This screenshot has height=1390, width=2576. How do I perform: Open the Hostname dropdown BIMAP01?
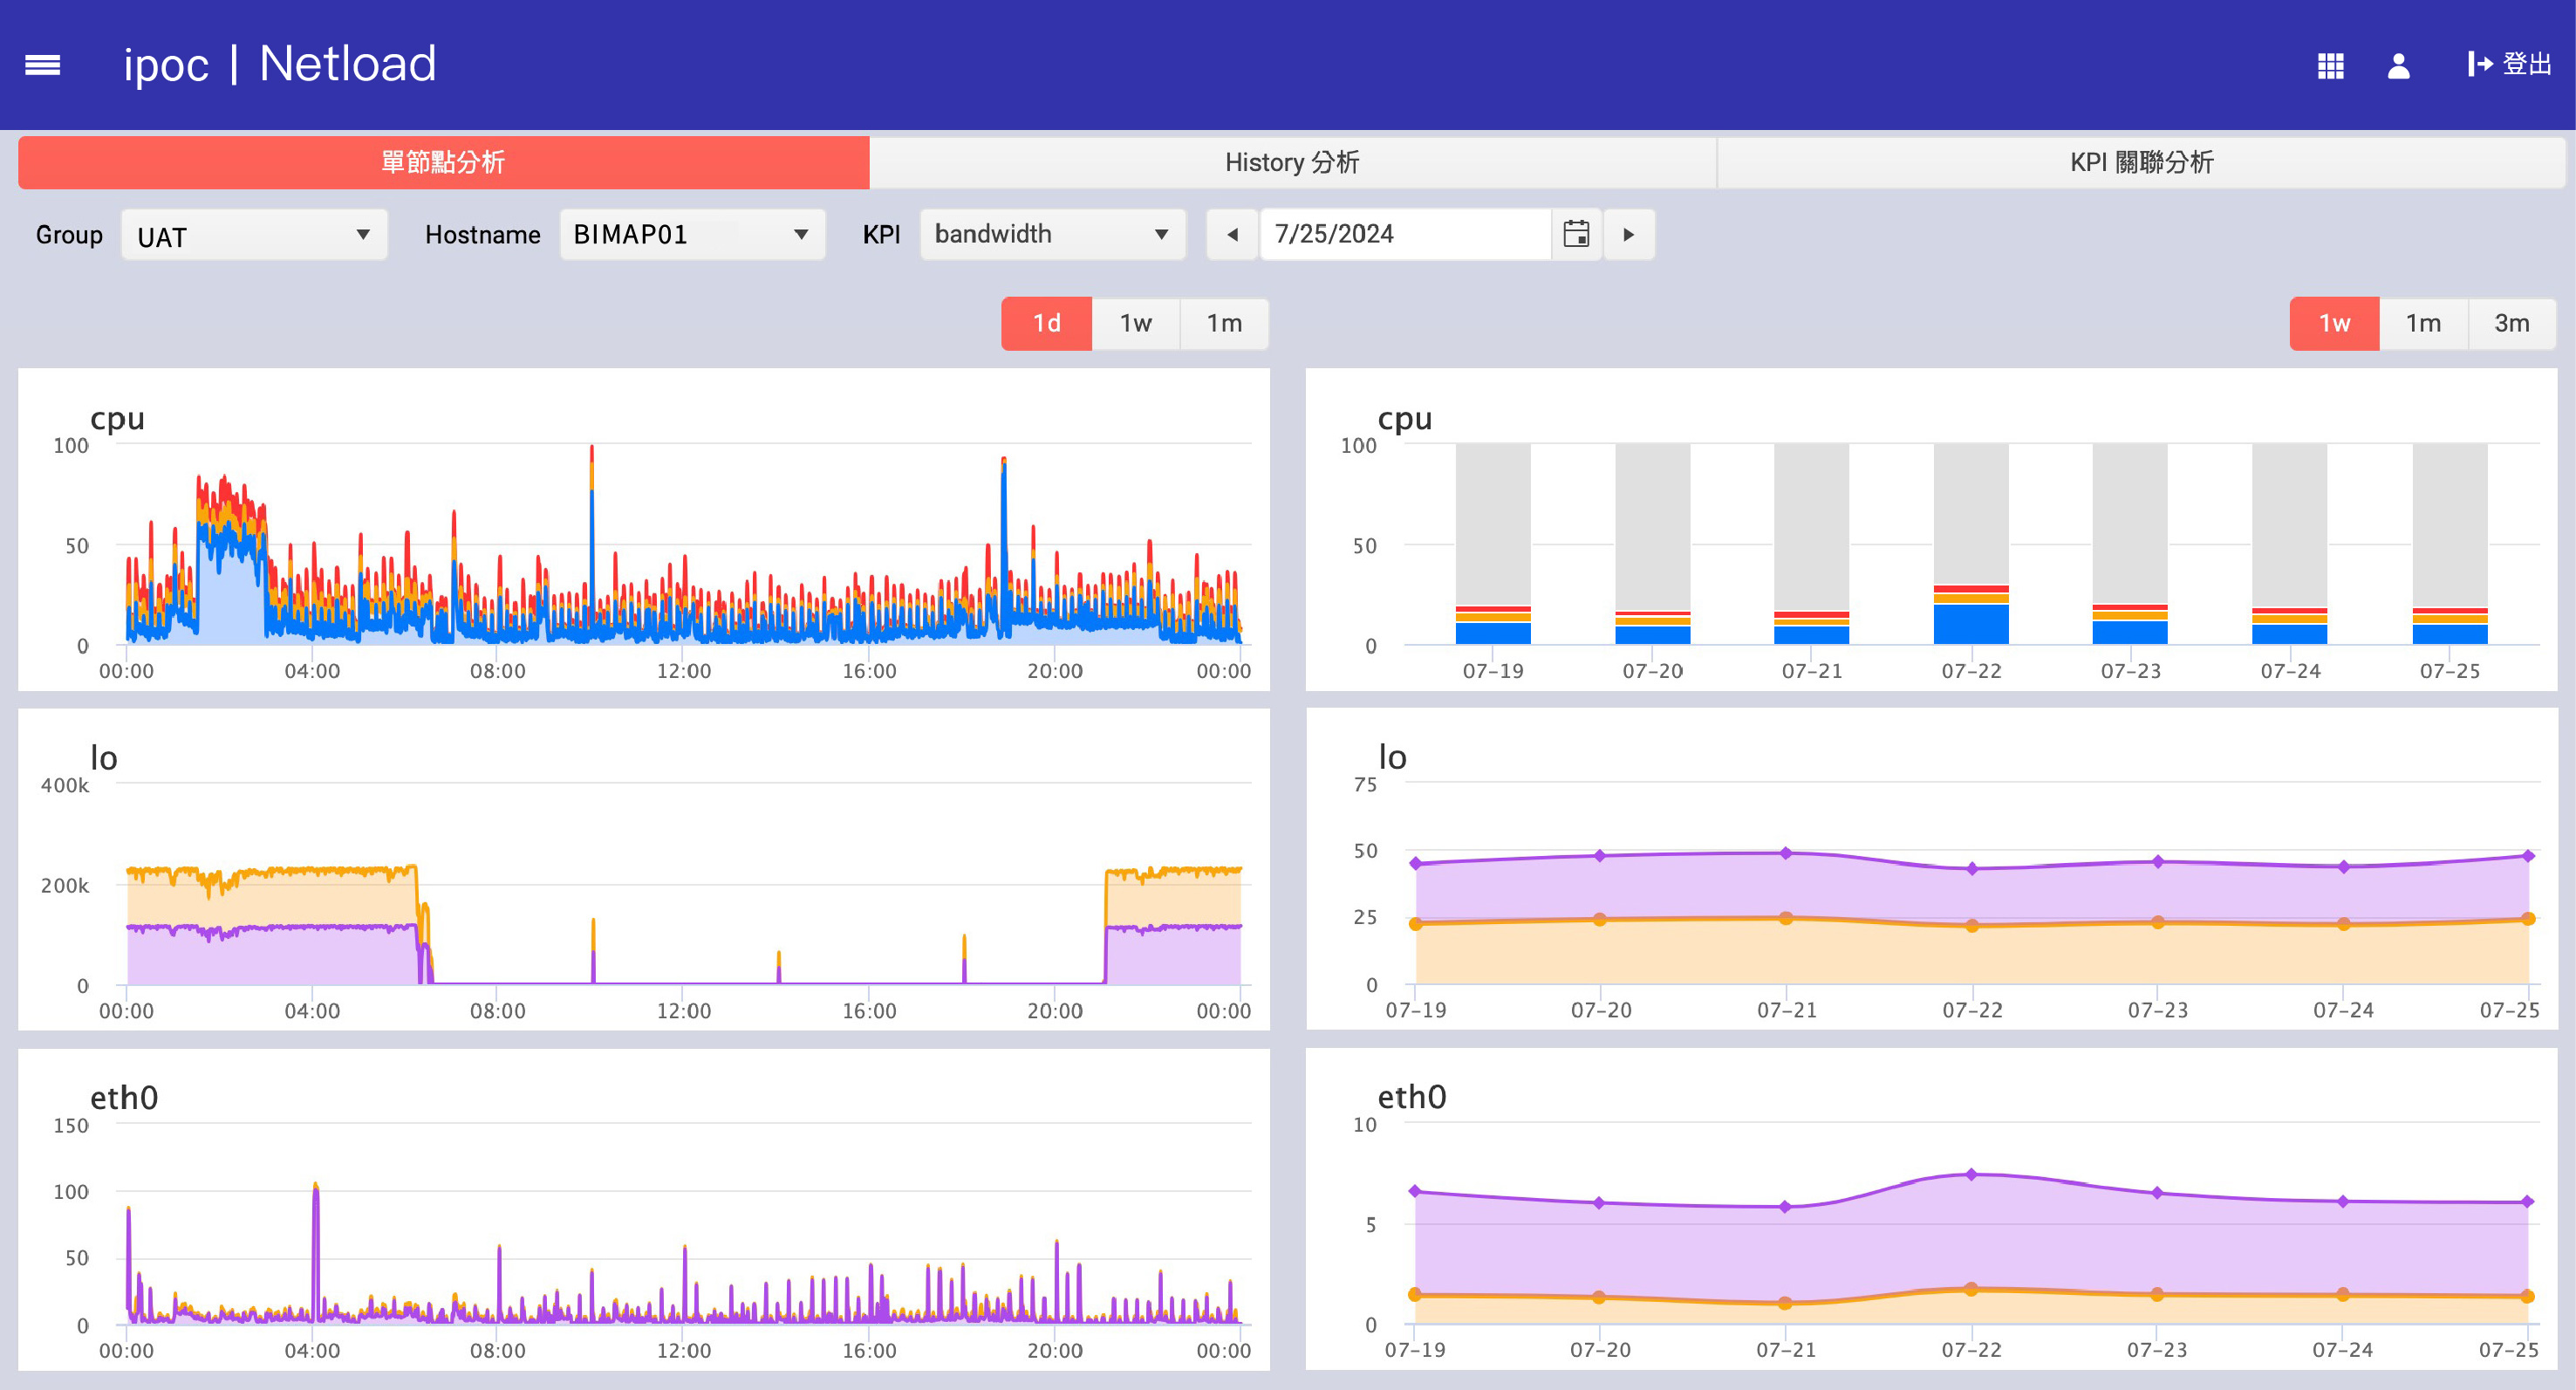click(x=692, y=235)
